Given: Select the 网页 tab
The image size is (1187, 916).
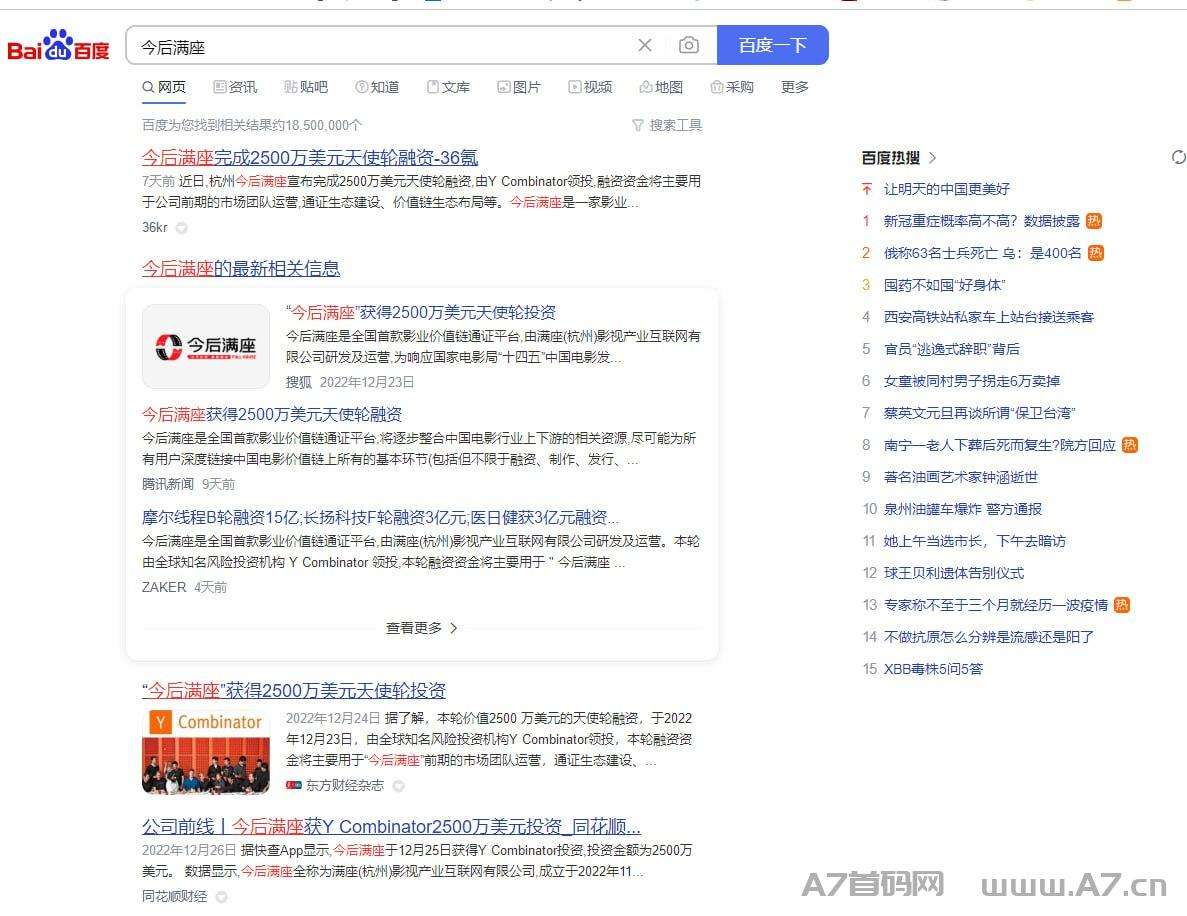Looking at the screenshot, I should [164, 88].
